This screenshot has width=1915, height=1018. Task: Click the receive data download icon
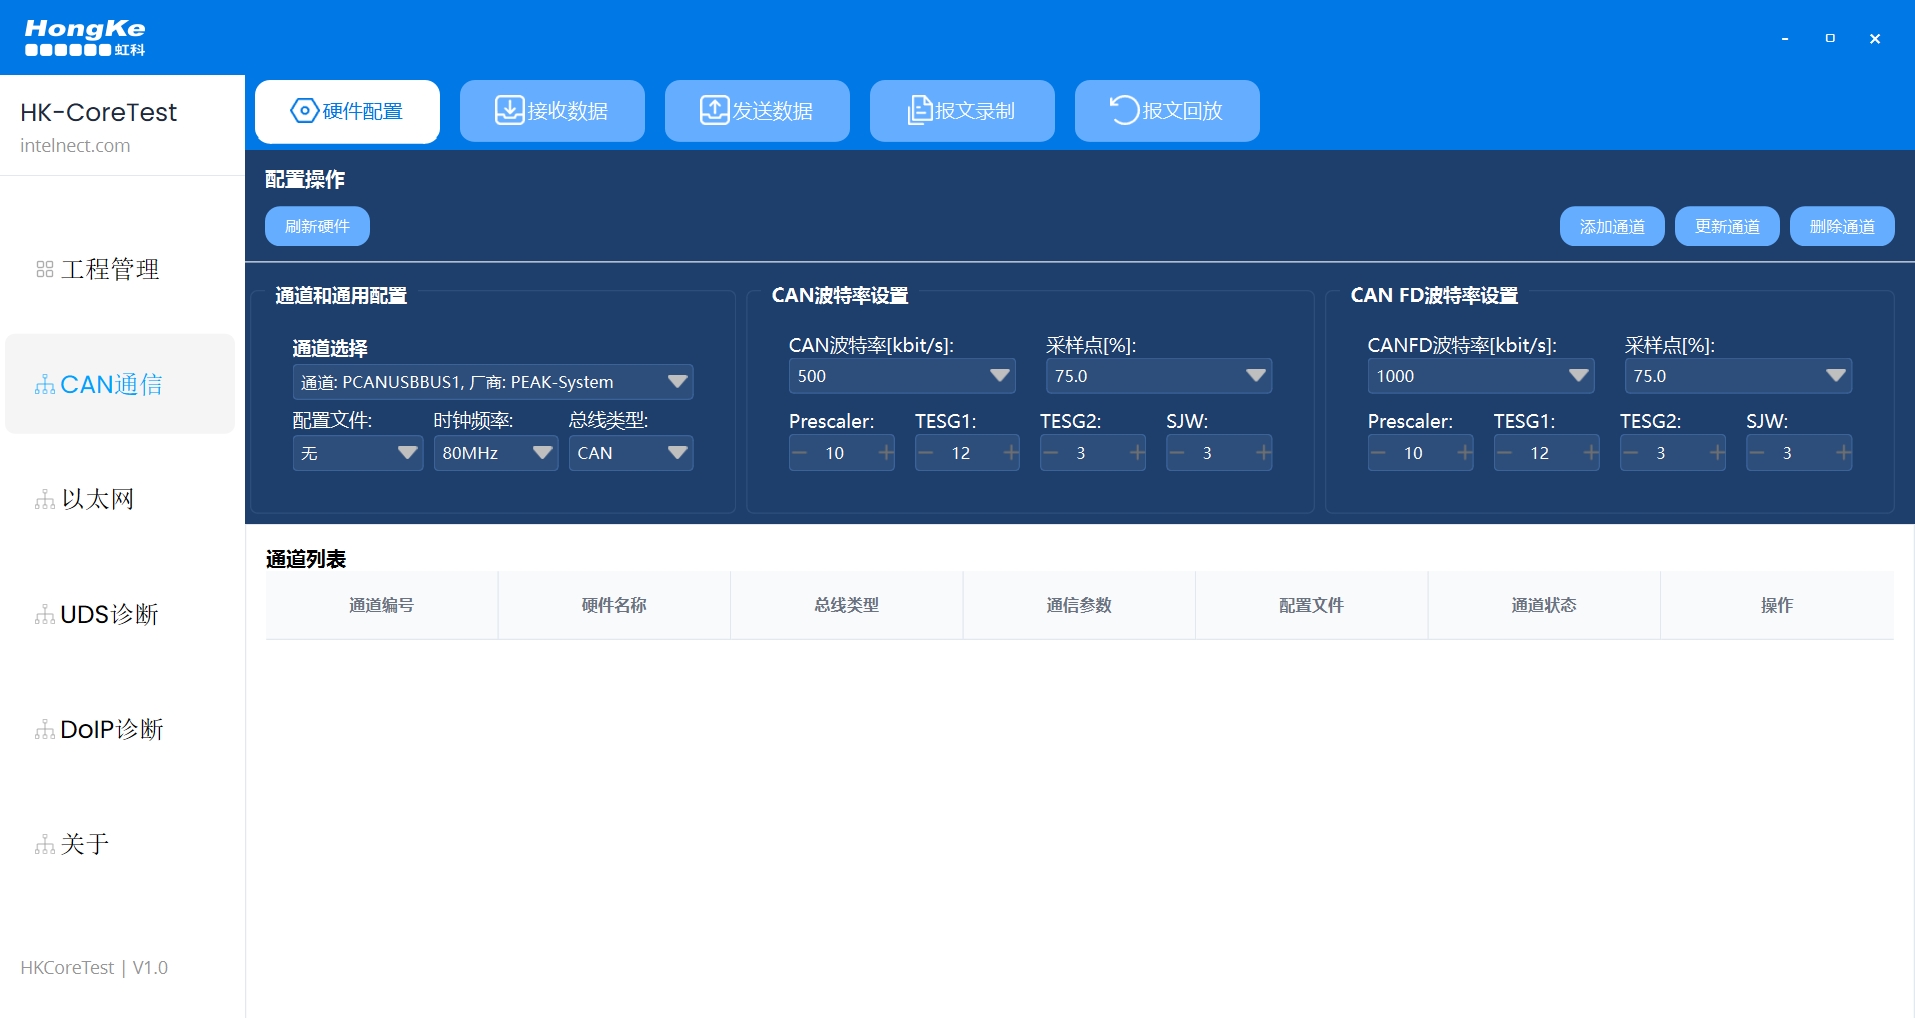[509, 110]
